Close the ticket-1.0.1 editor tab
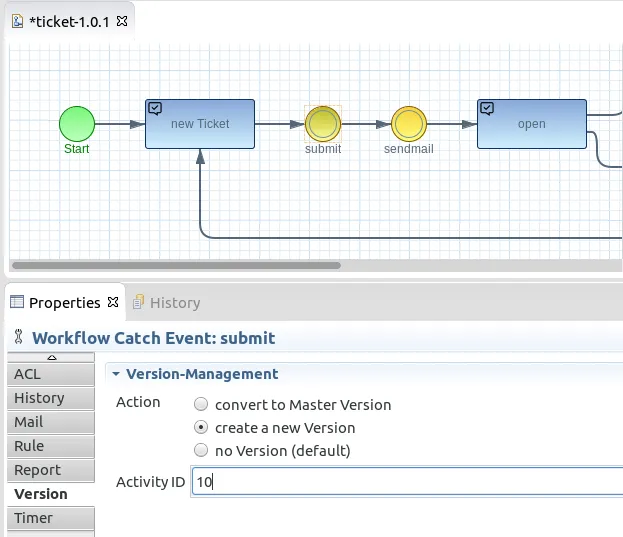This screenshot has height=537, width=623. click(x=122, y=21)
